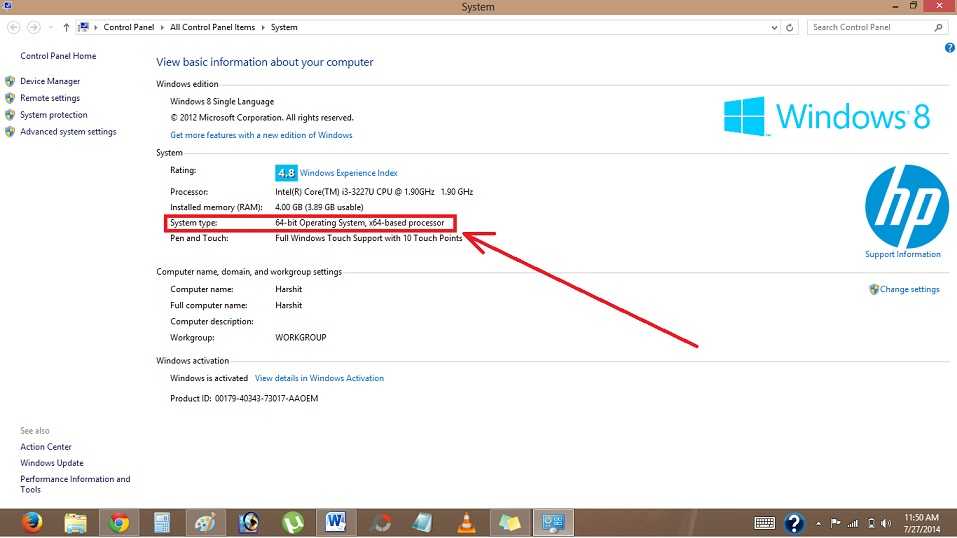The width and height of the screenshot is (957, 538).
Task: Click System breadcrumb segment
Action: click(x=284, y=27)
